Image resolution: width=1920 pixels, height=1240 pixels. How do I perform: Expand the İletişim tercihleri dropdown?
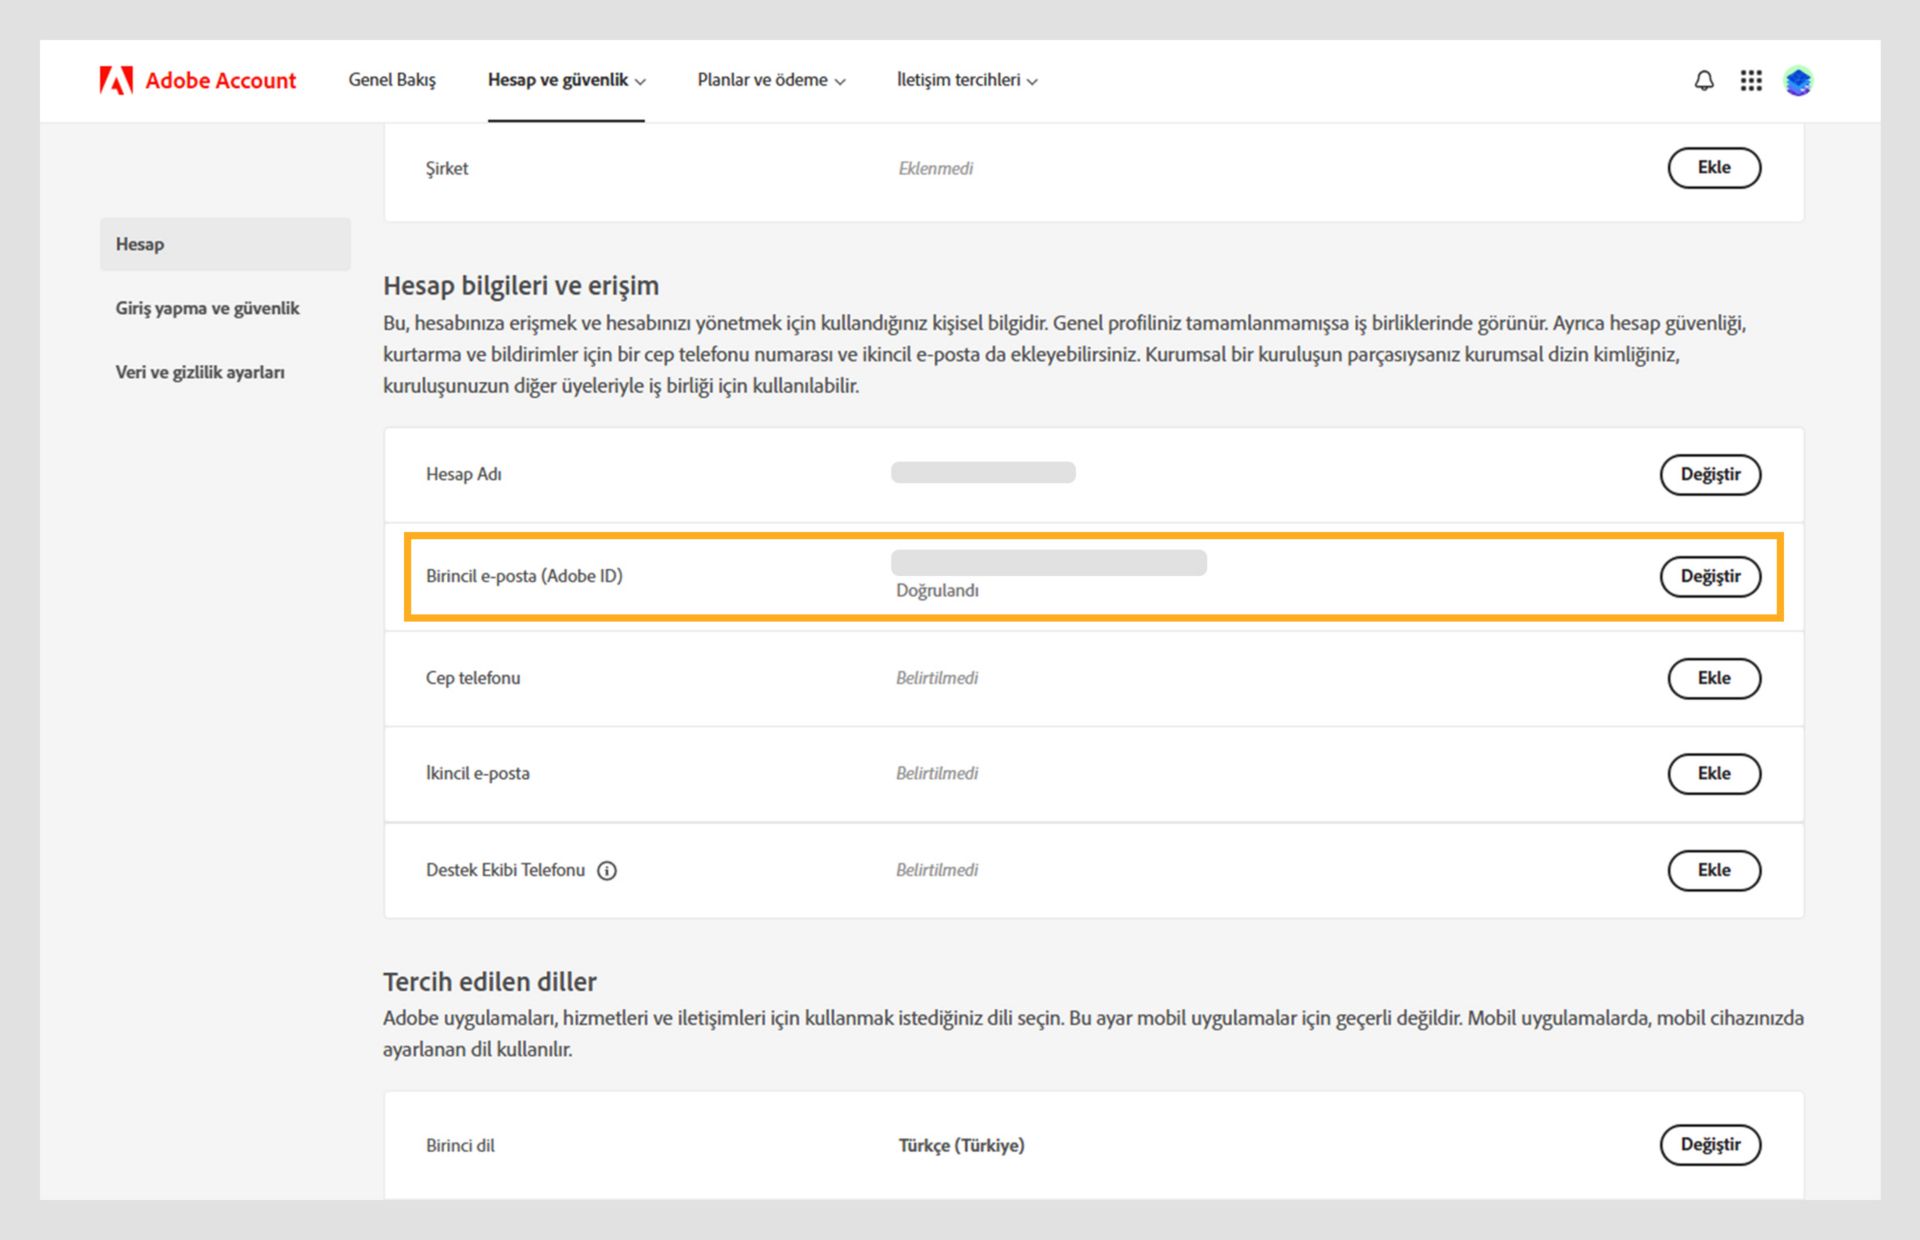pyautogui.click(x=966, y=80)
